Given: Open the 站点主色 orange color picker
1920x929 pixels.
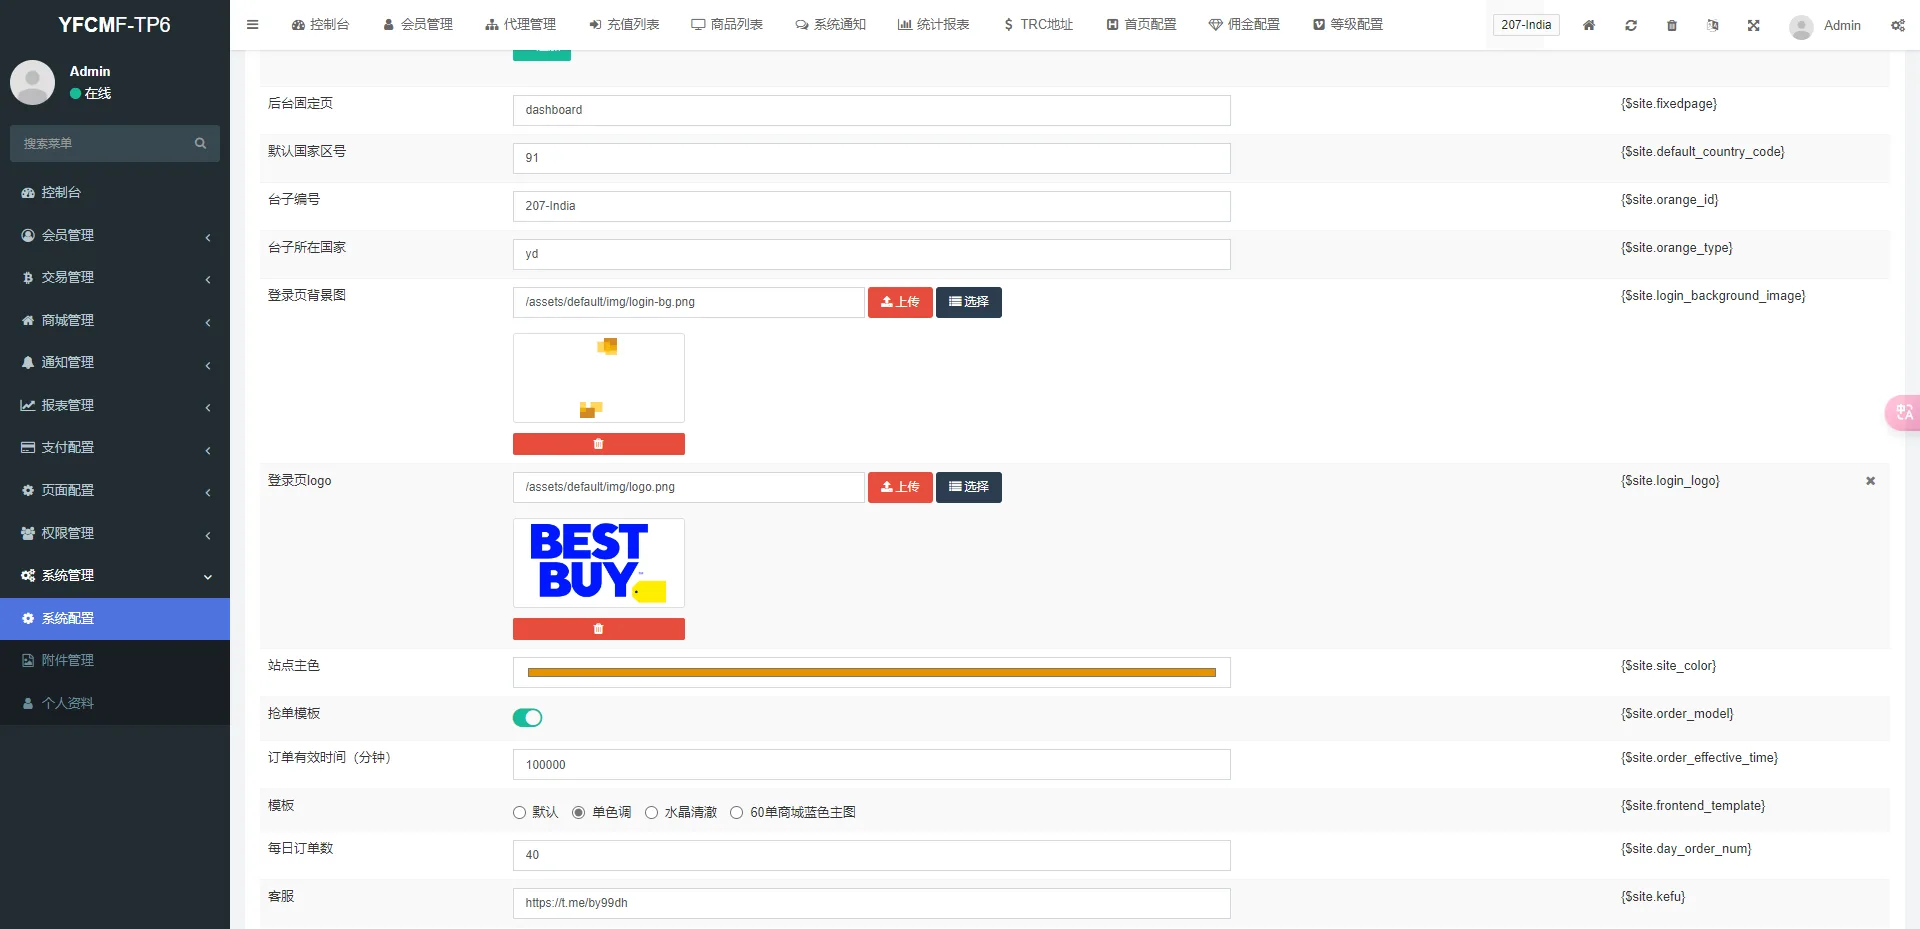Looking at the screenshot, I should [x=872, y=673].
